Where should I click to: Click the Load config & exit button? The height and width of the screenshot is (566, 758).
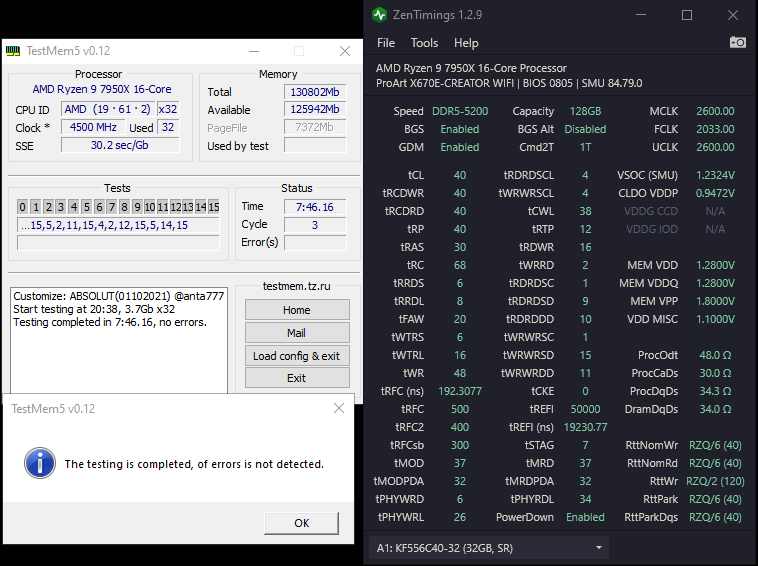296,356
